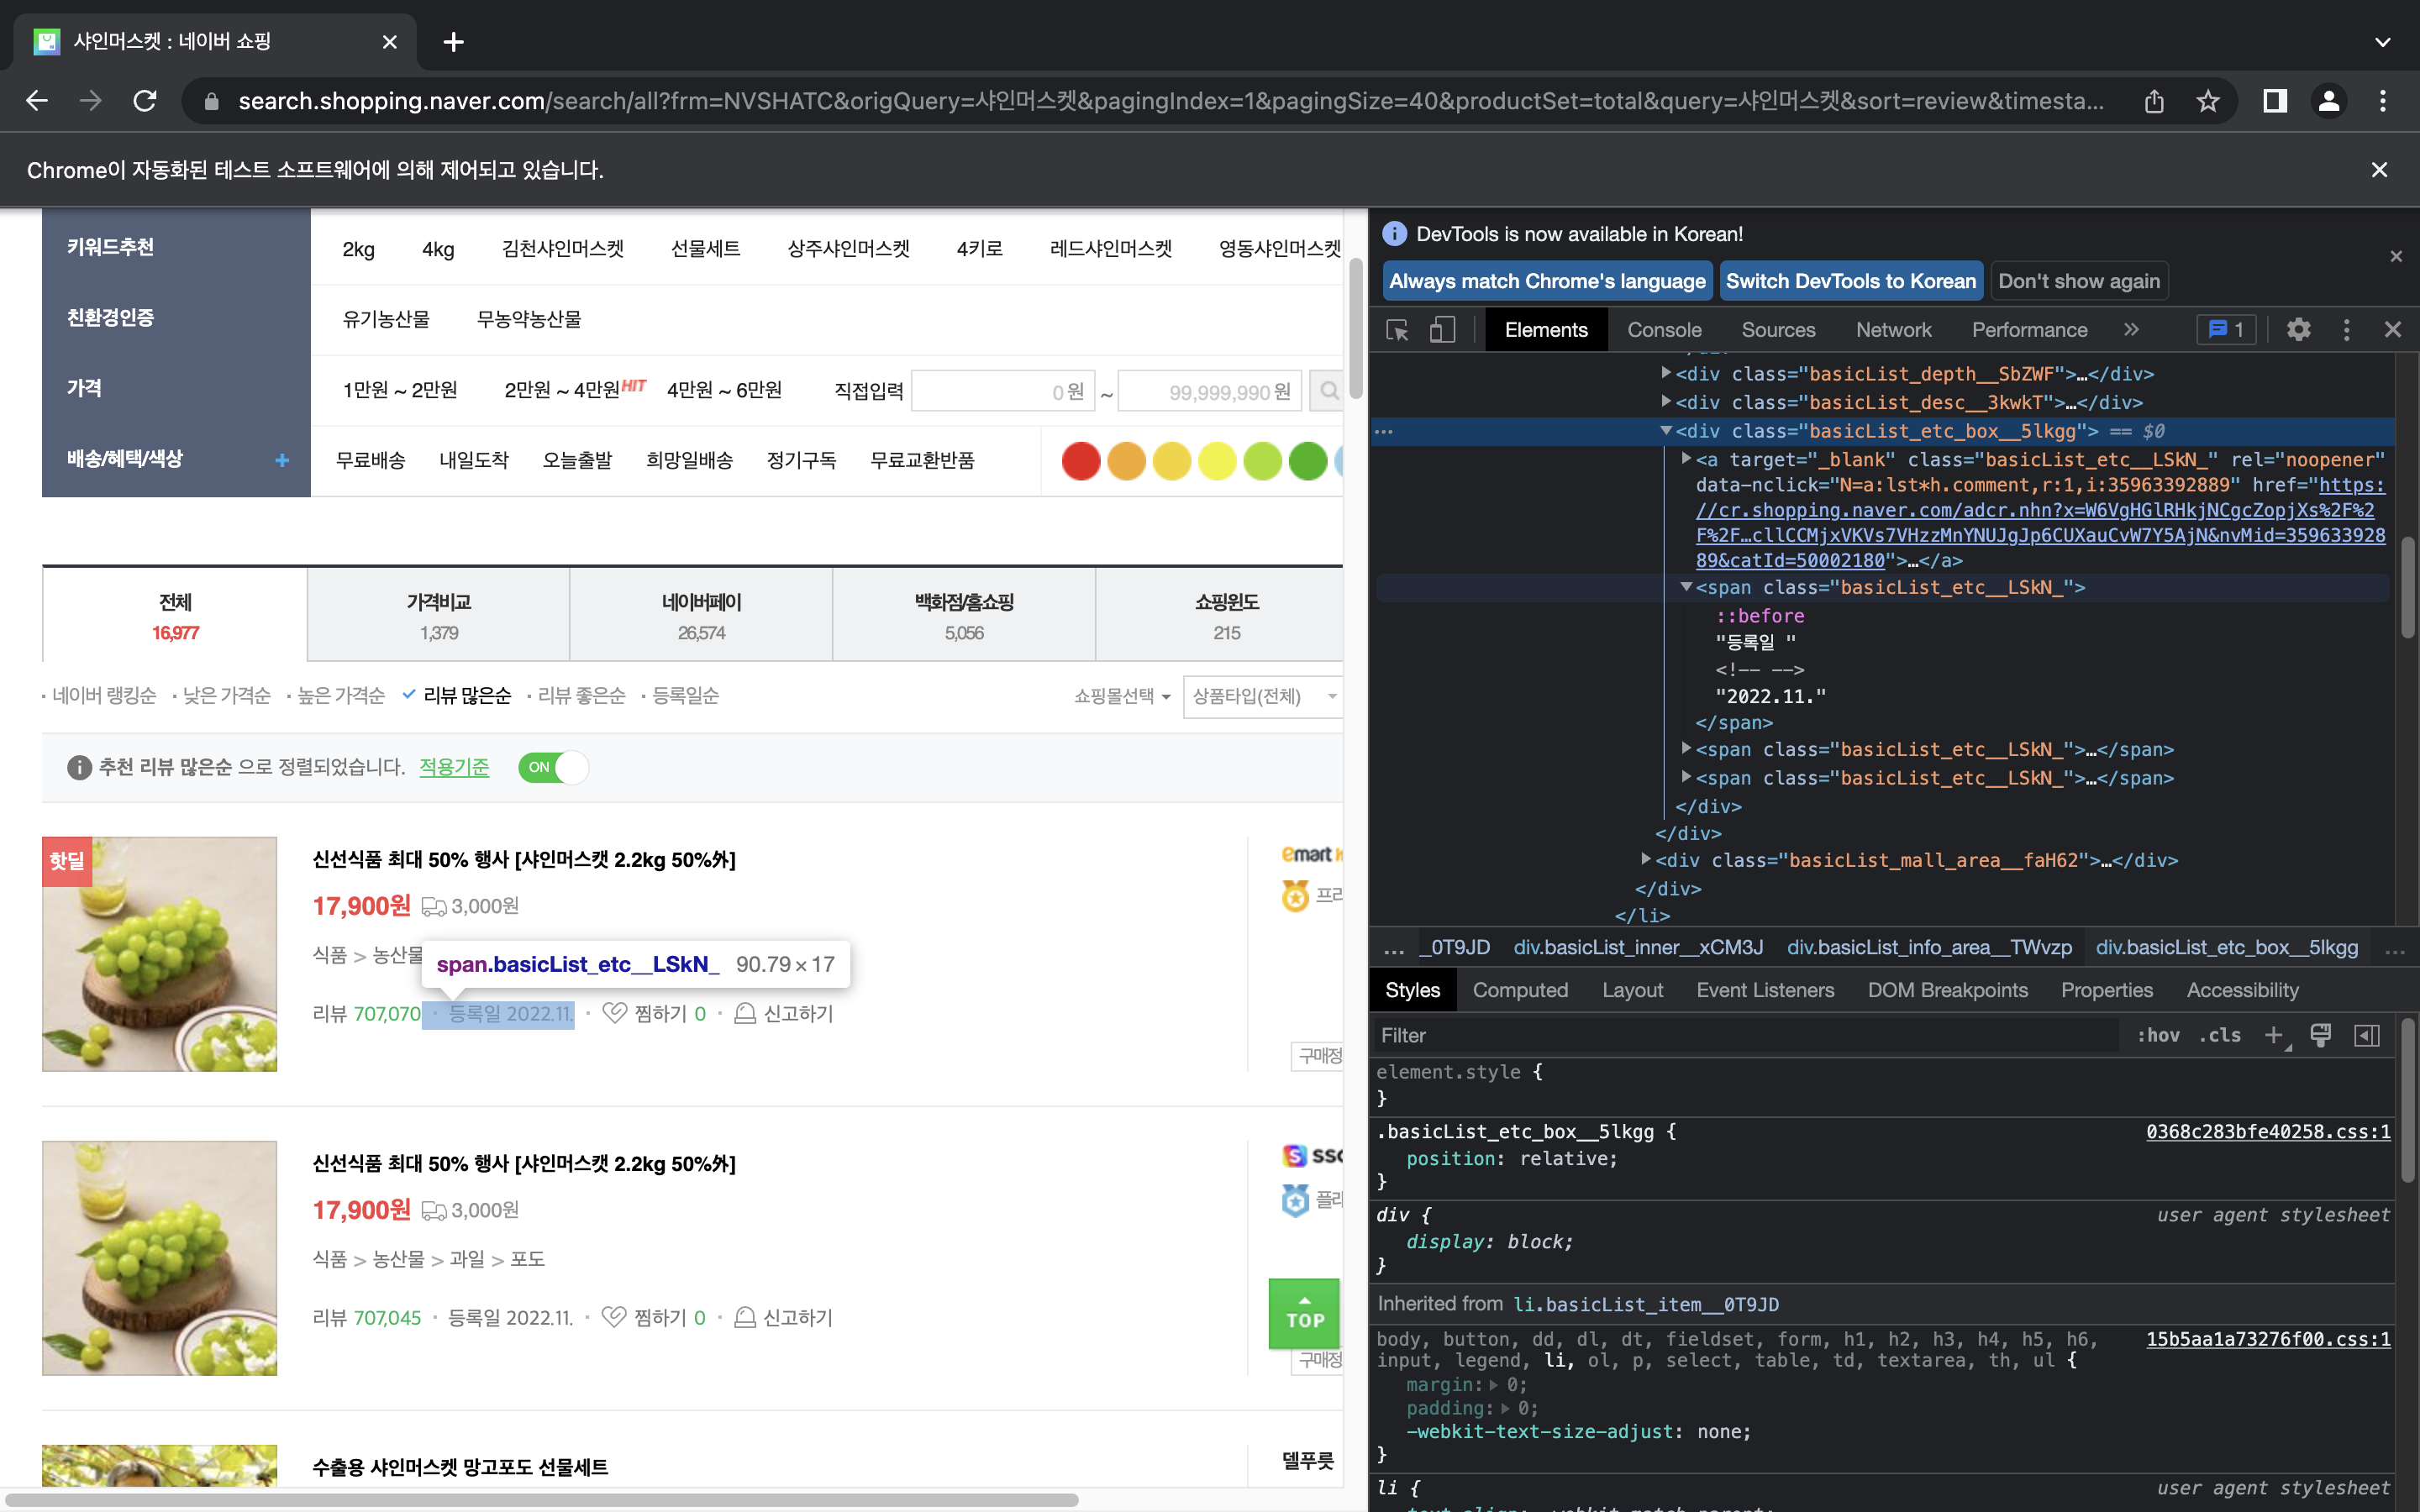This screenshot has height=1512, width=2420.
Task: Toggle the DevTools device toolbar icon
Action: click(1441, 330)
